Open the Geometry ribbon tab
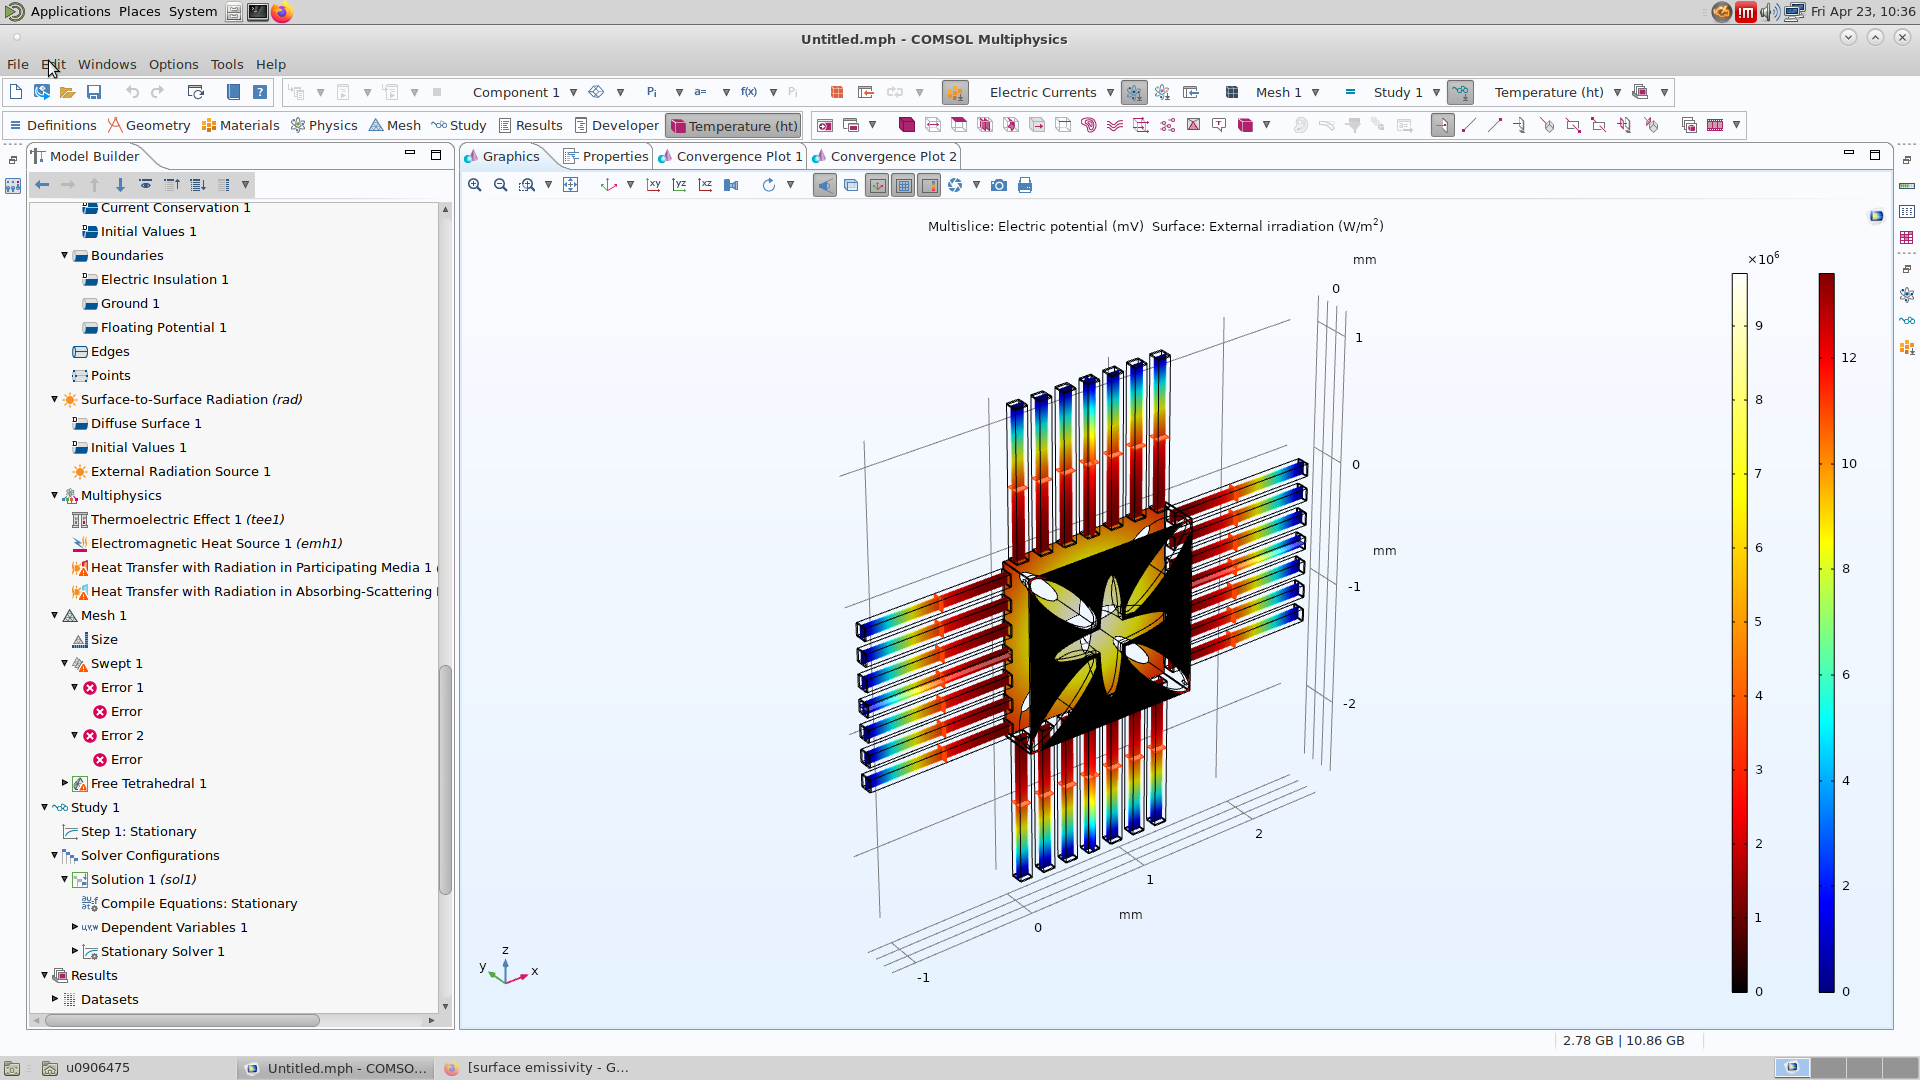 click(x=148, y=125)
